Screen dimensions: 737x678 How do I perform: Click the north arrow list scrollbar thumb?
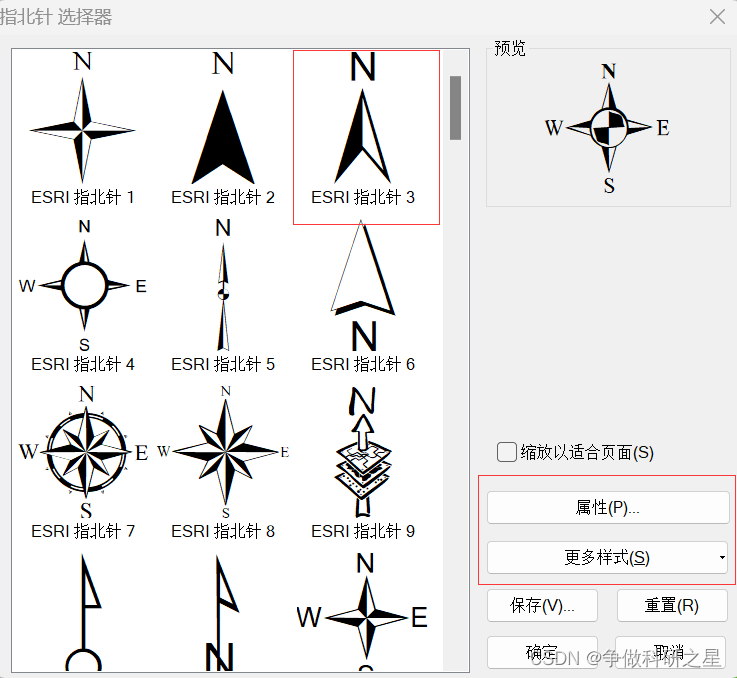coord(455,108)
